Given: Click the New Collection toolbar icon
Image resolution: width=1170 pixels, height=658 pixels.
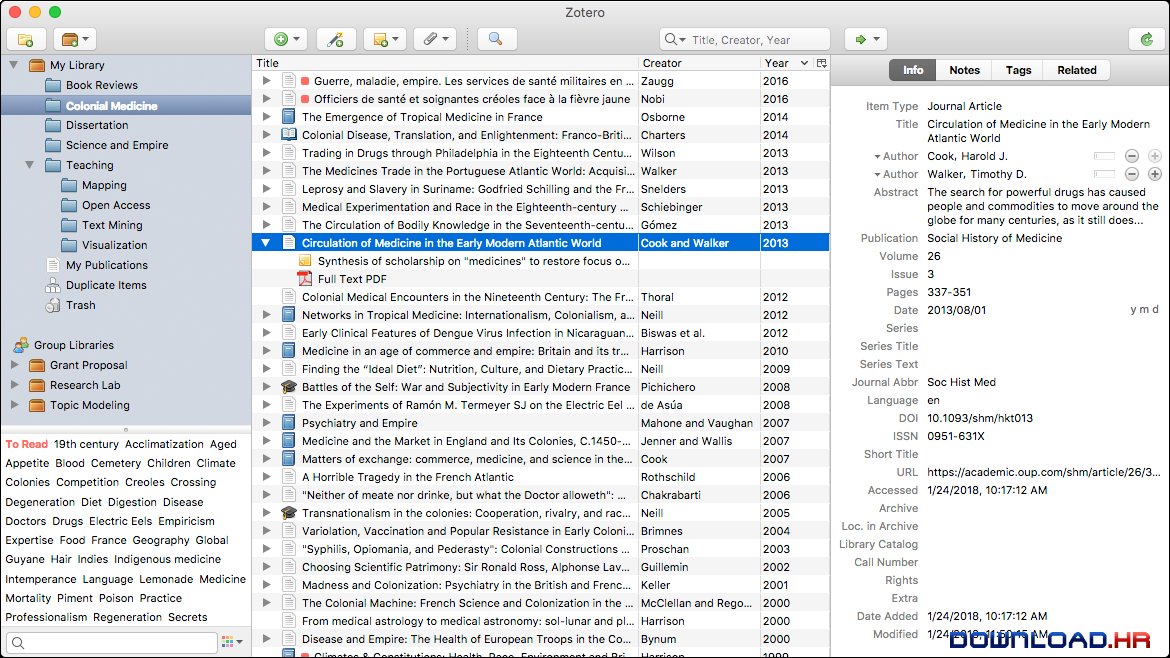Looking at the screenshot, I should coord(26,40).
